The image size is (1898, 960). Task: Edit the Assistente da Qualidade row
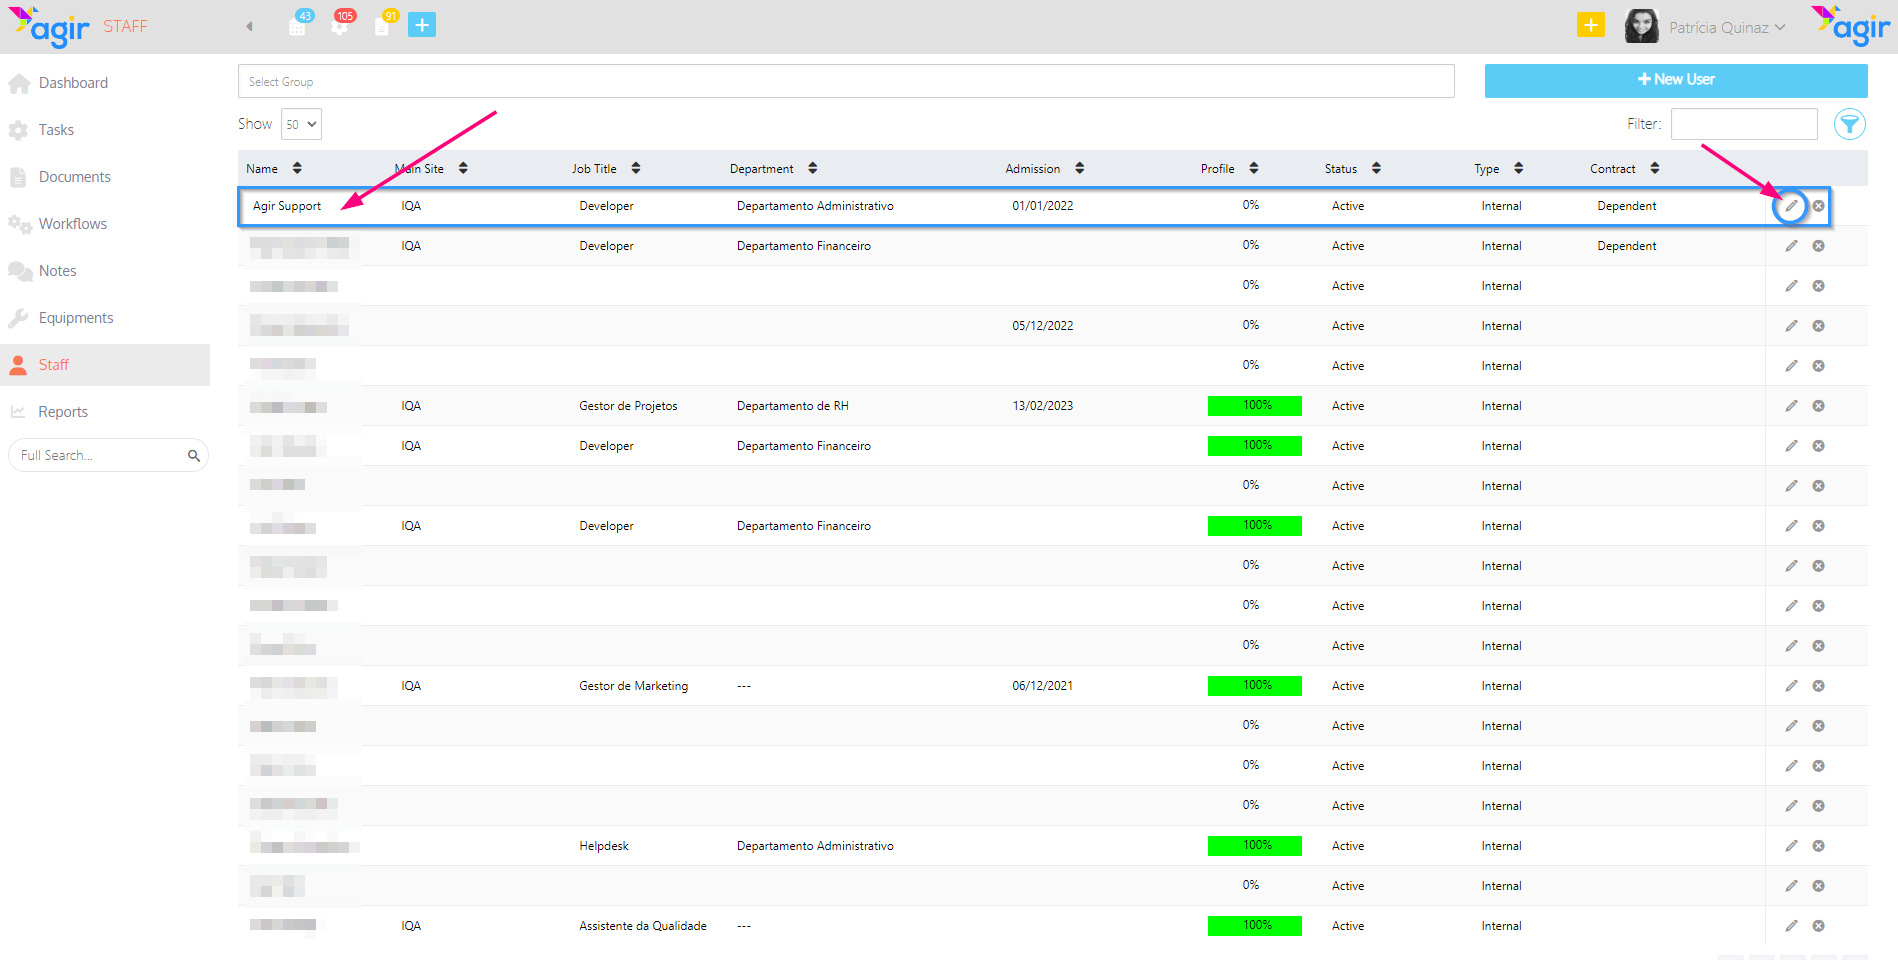click(x=1791, y=926)
